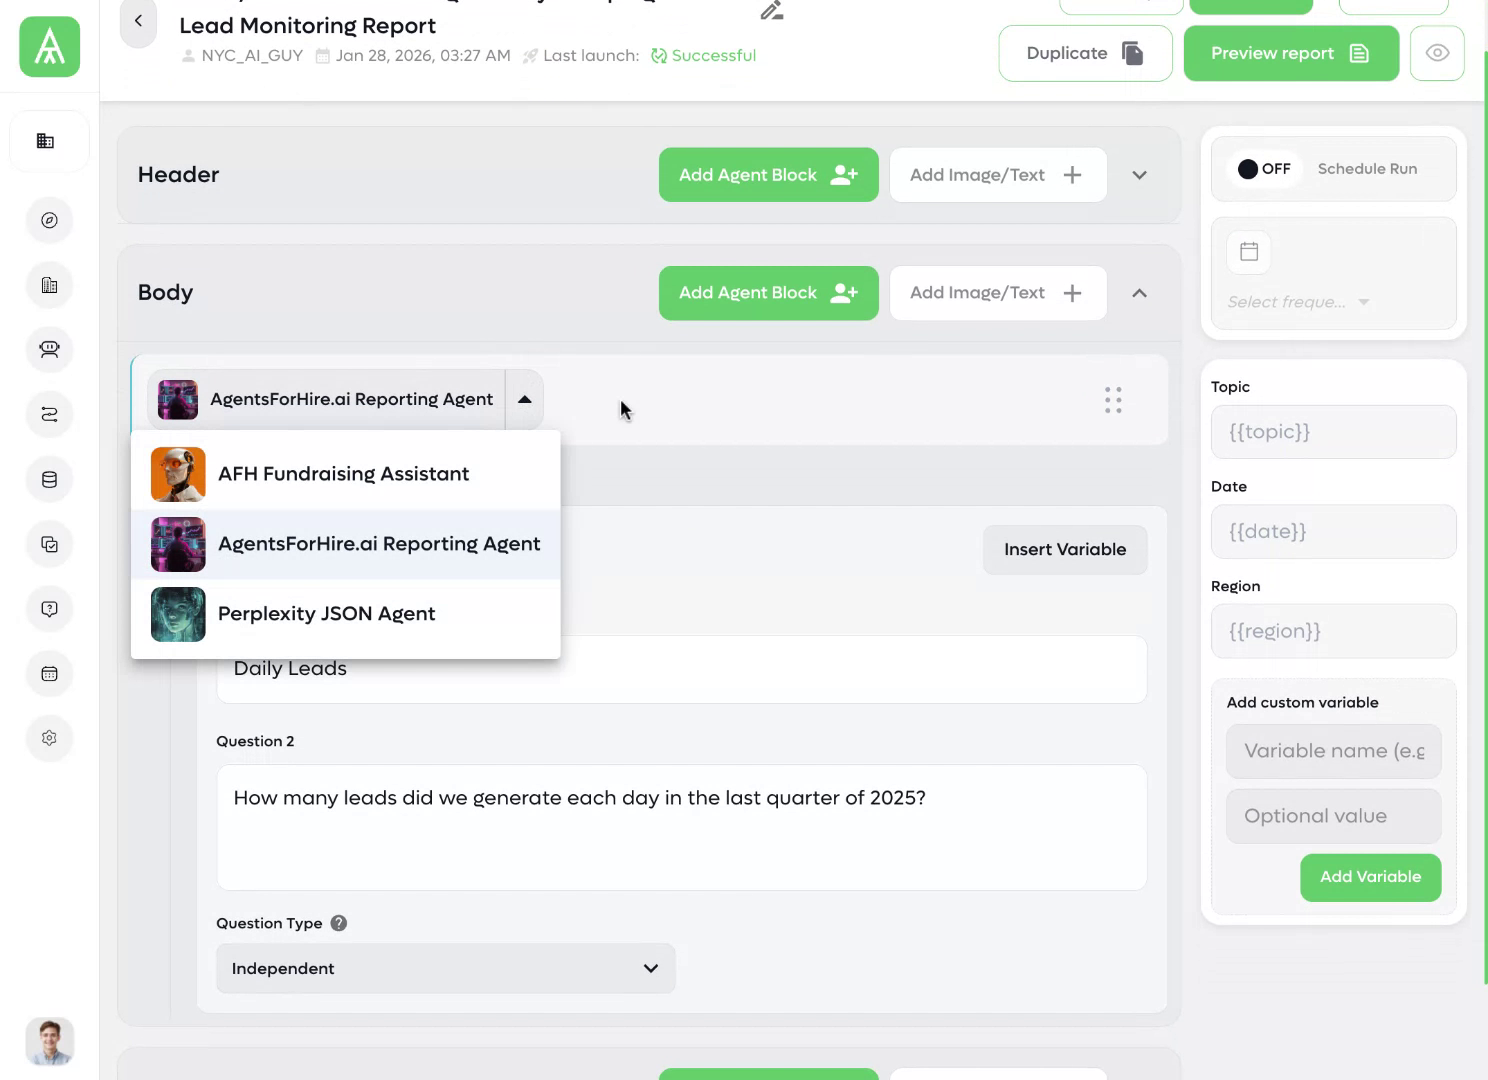Collapse the Body section chevron
This screenshot has height=1080, width=1488.
coord(1139,293)
